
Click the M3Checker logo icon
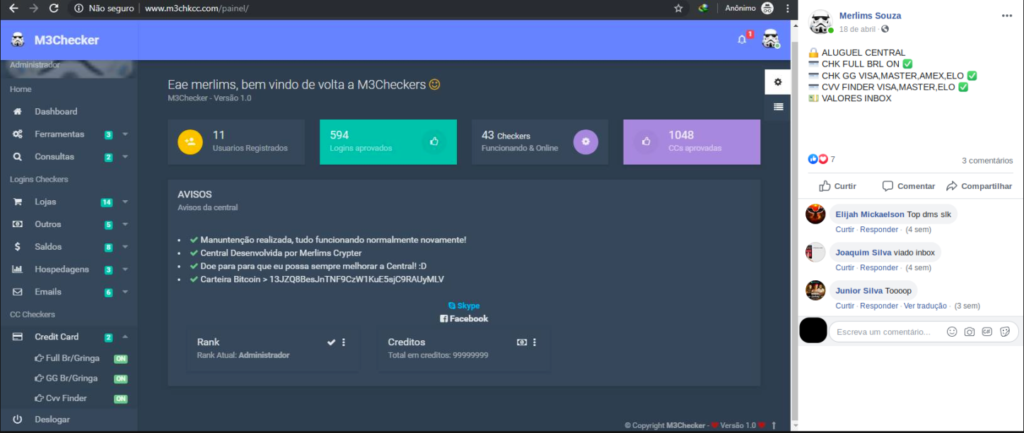tap(18, 40)
